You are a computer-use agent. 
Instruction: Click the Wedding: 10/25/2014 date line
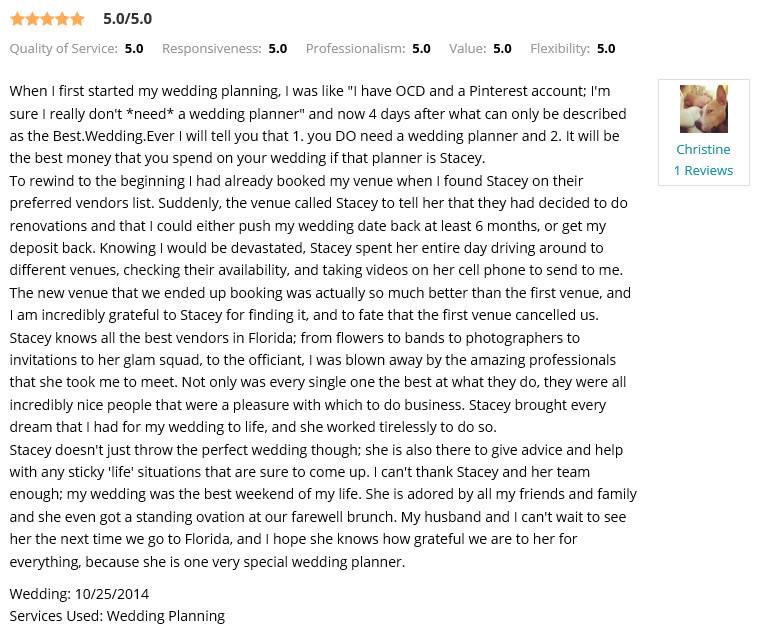pos(79,594)
